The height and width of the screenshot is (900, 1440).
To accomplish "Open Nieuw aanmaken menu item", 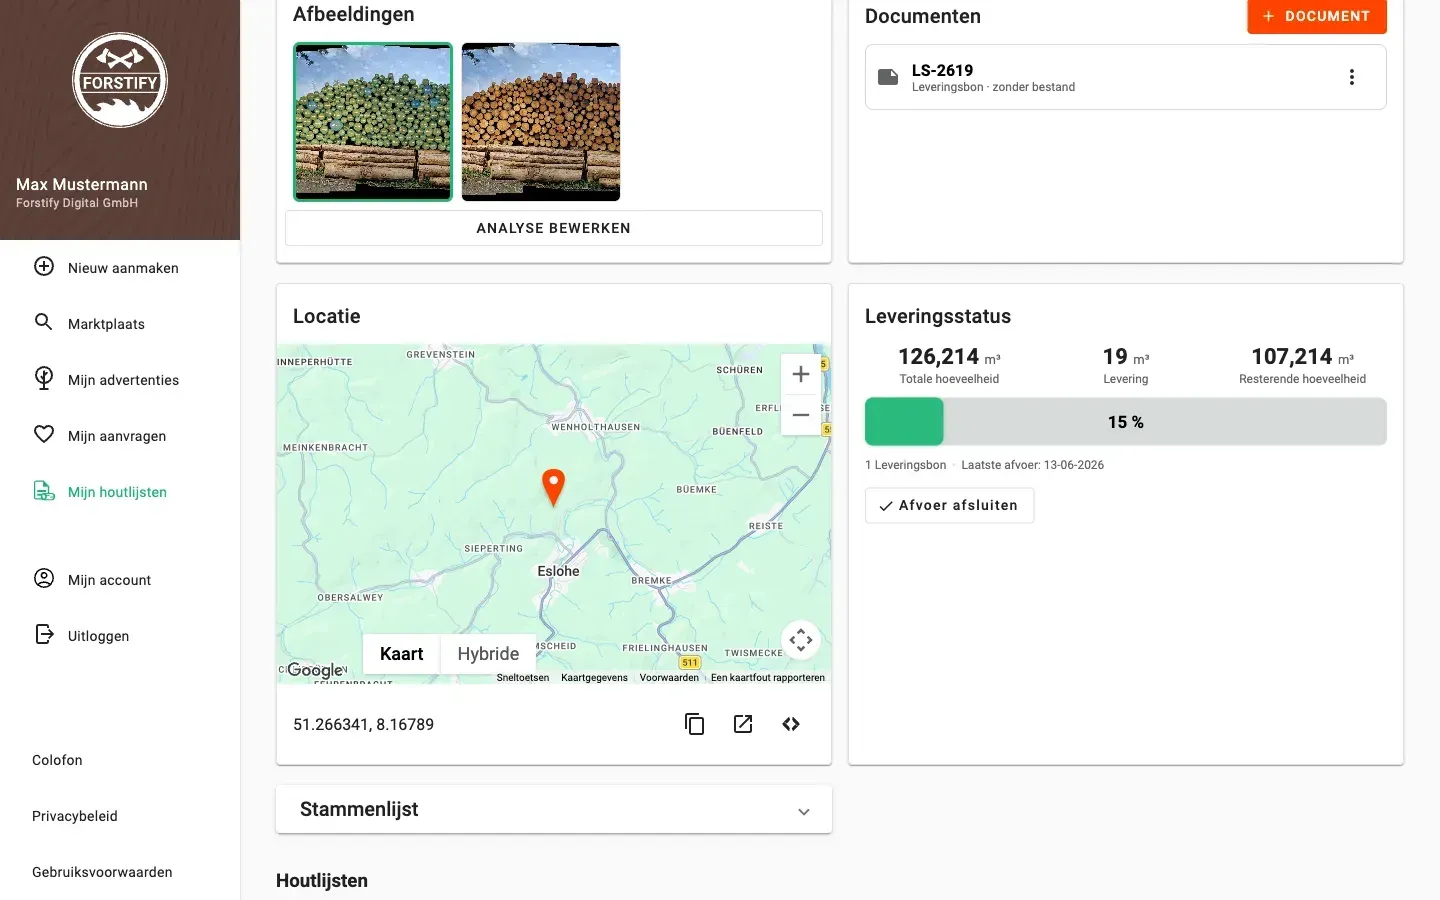I will 120,268.
